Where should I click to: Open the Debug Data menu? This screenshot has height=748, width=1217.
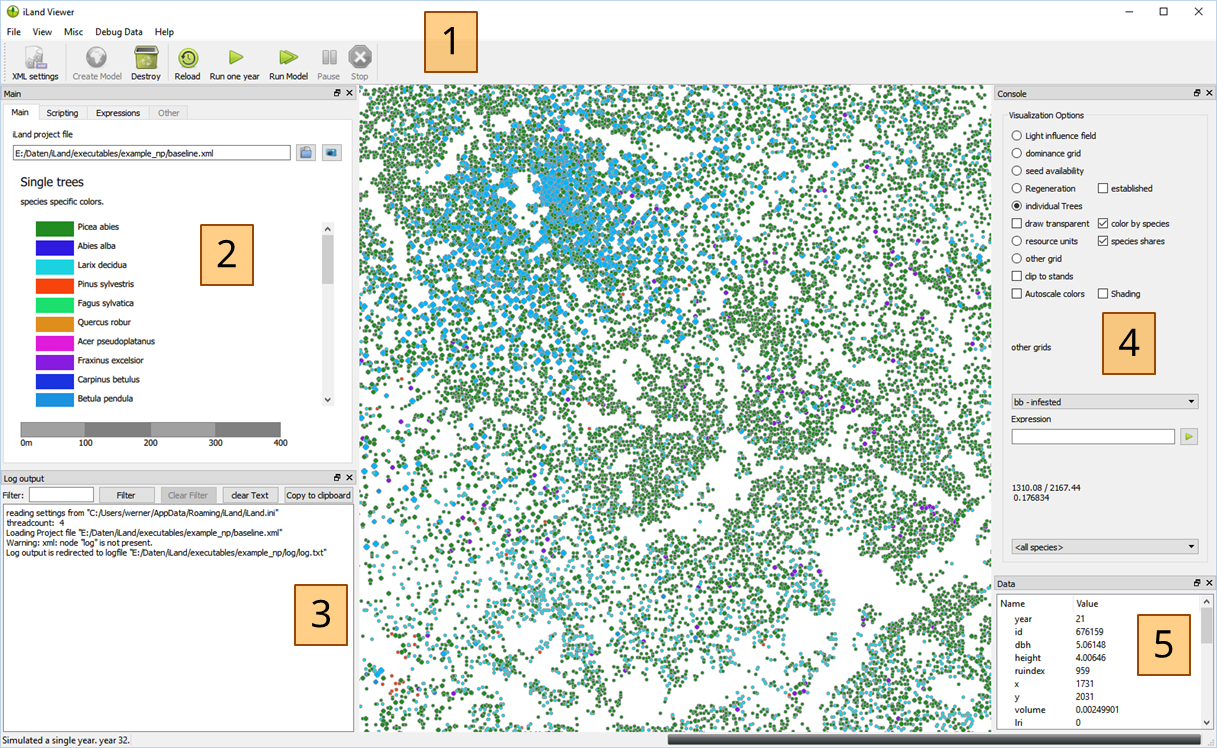tap(118, 32)
